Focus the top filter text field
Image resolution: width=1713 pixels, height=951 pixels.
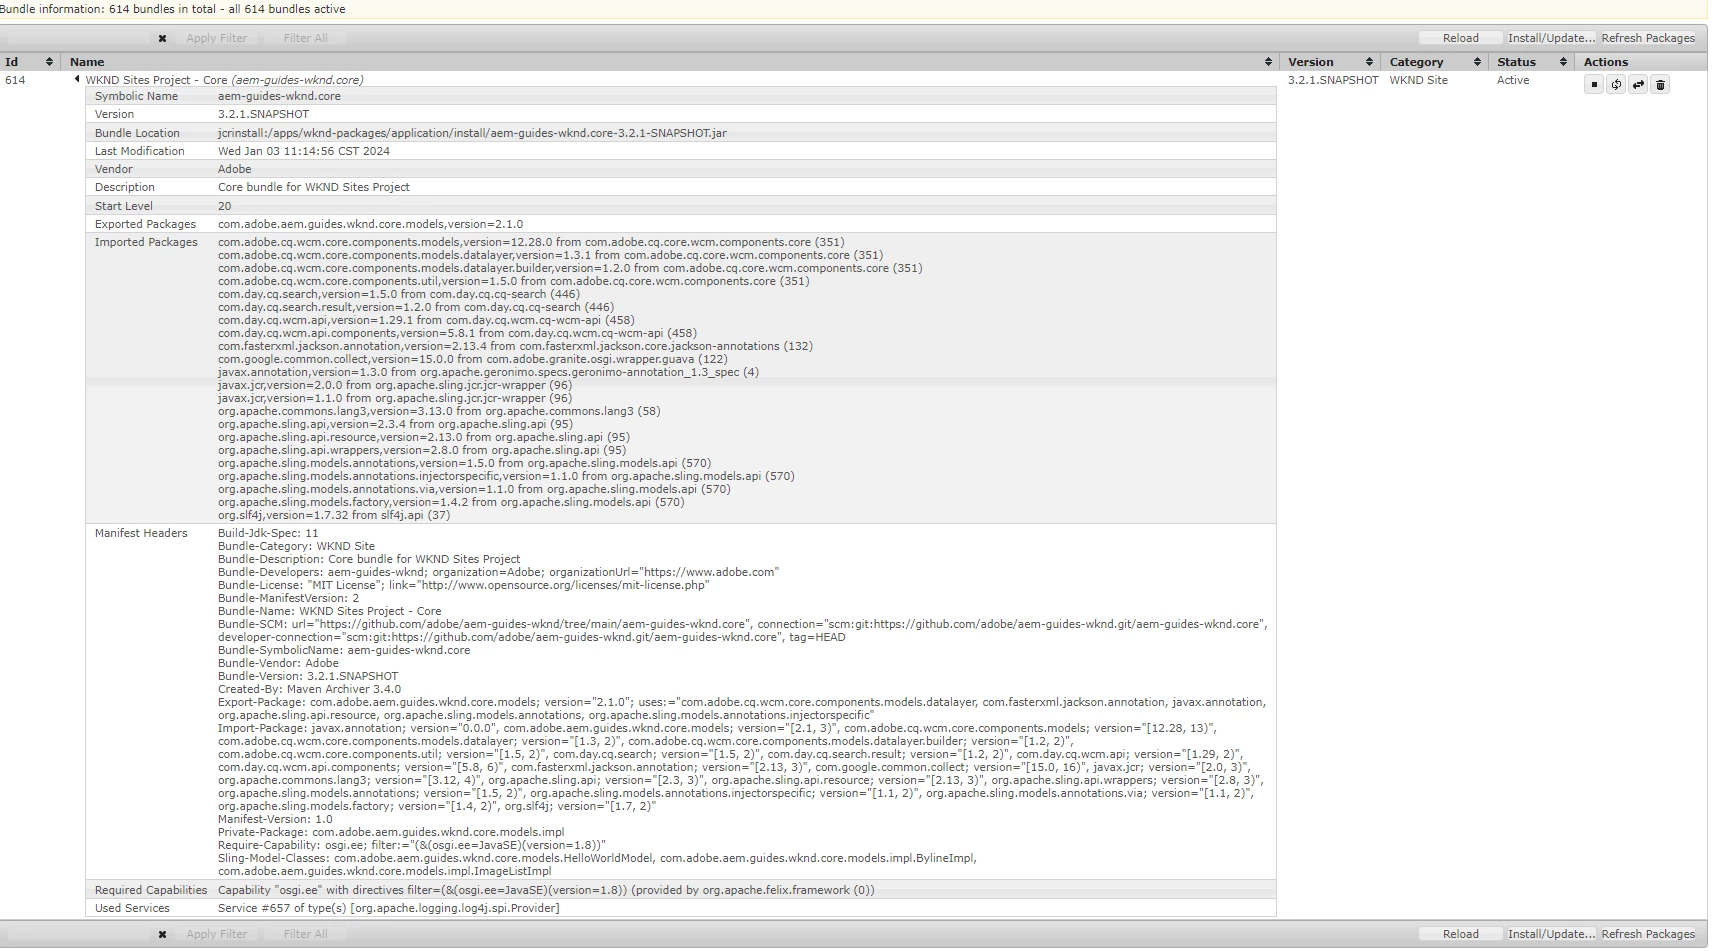[x=78, y=38]
